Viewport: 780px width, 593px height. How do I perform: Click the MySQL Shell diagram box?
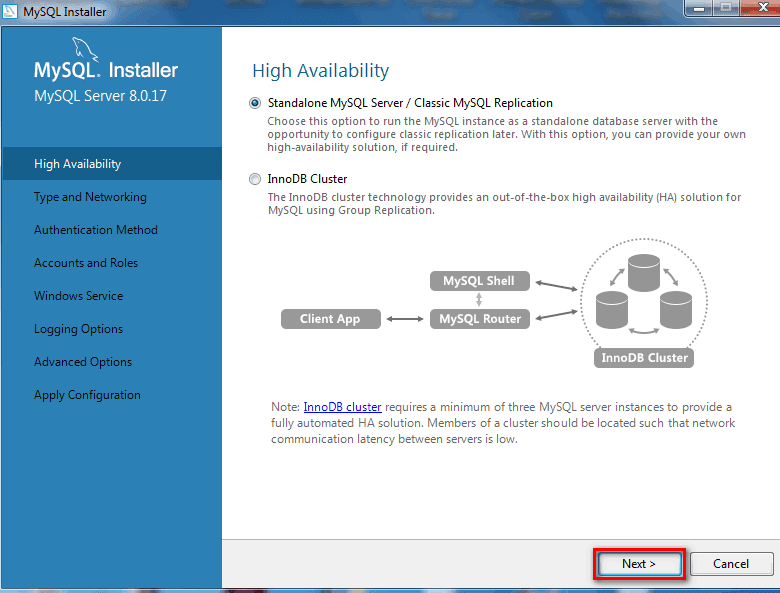coord(480,281)
